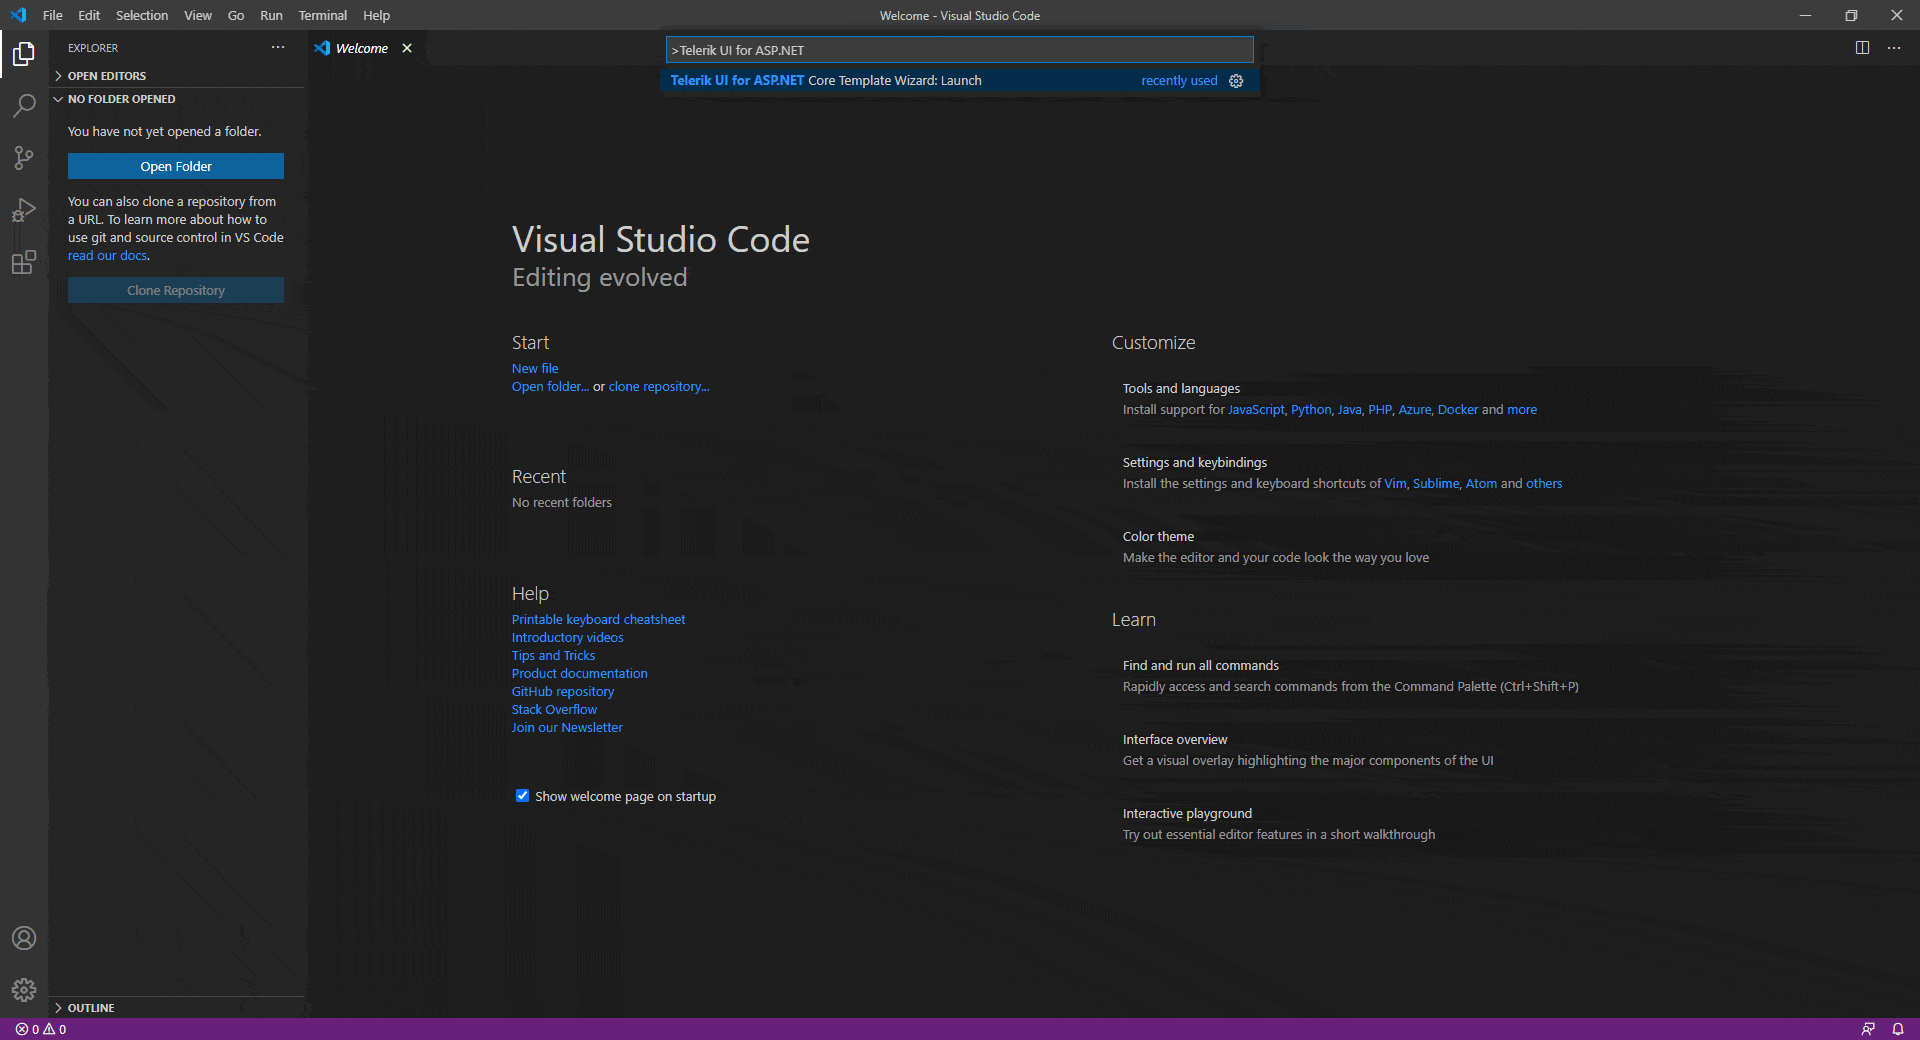This screenshot has height=1040, width=1920.
Task: Open the Extensions view icon
Action: (24, 262)
